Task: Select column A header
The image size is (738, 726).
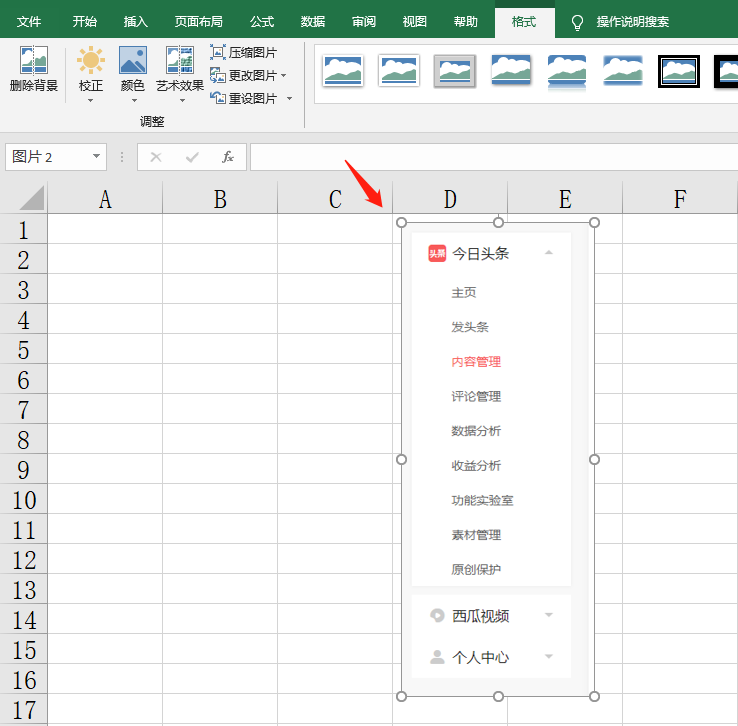Action: 105,199
